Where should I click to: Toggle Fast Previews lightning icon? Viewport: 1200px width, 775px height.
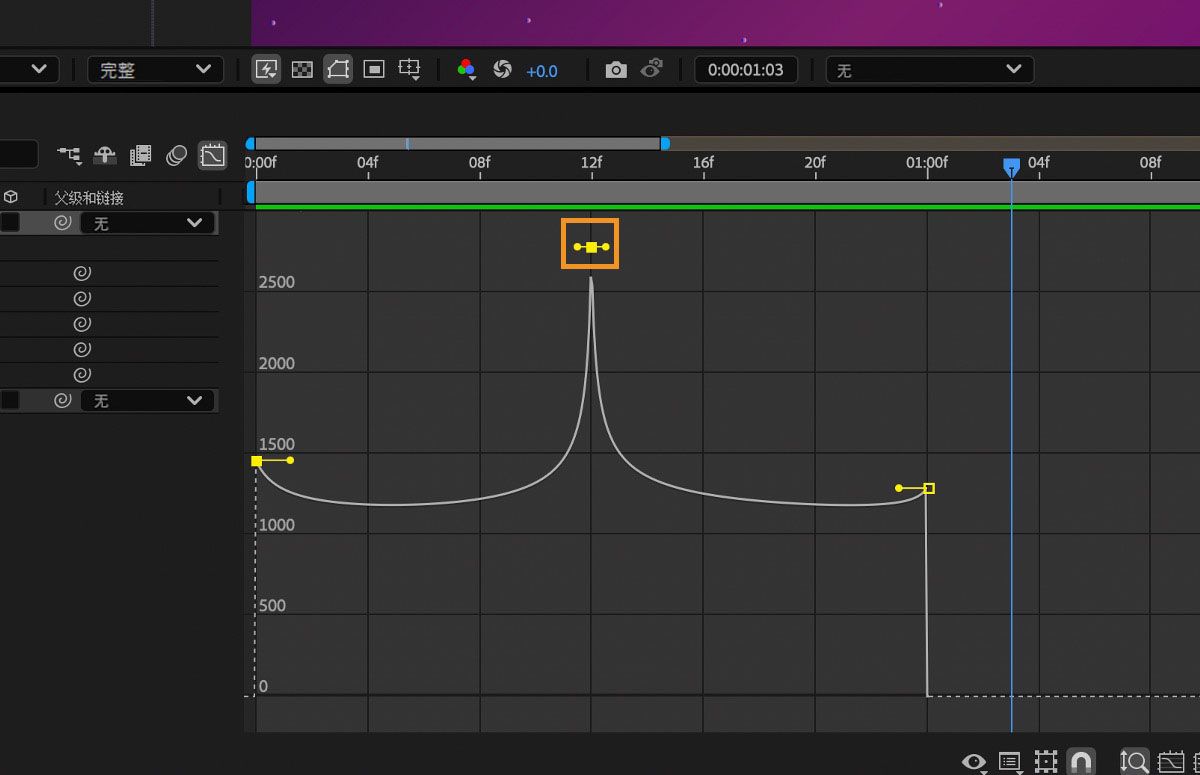pos(266,70)
